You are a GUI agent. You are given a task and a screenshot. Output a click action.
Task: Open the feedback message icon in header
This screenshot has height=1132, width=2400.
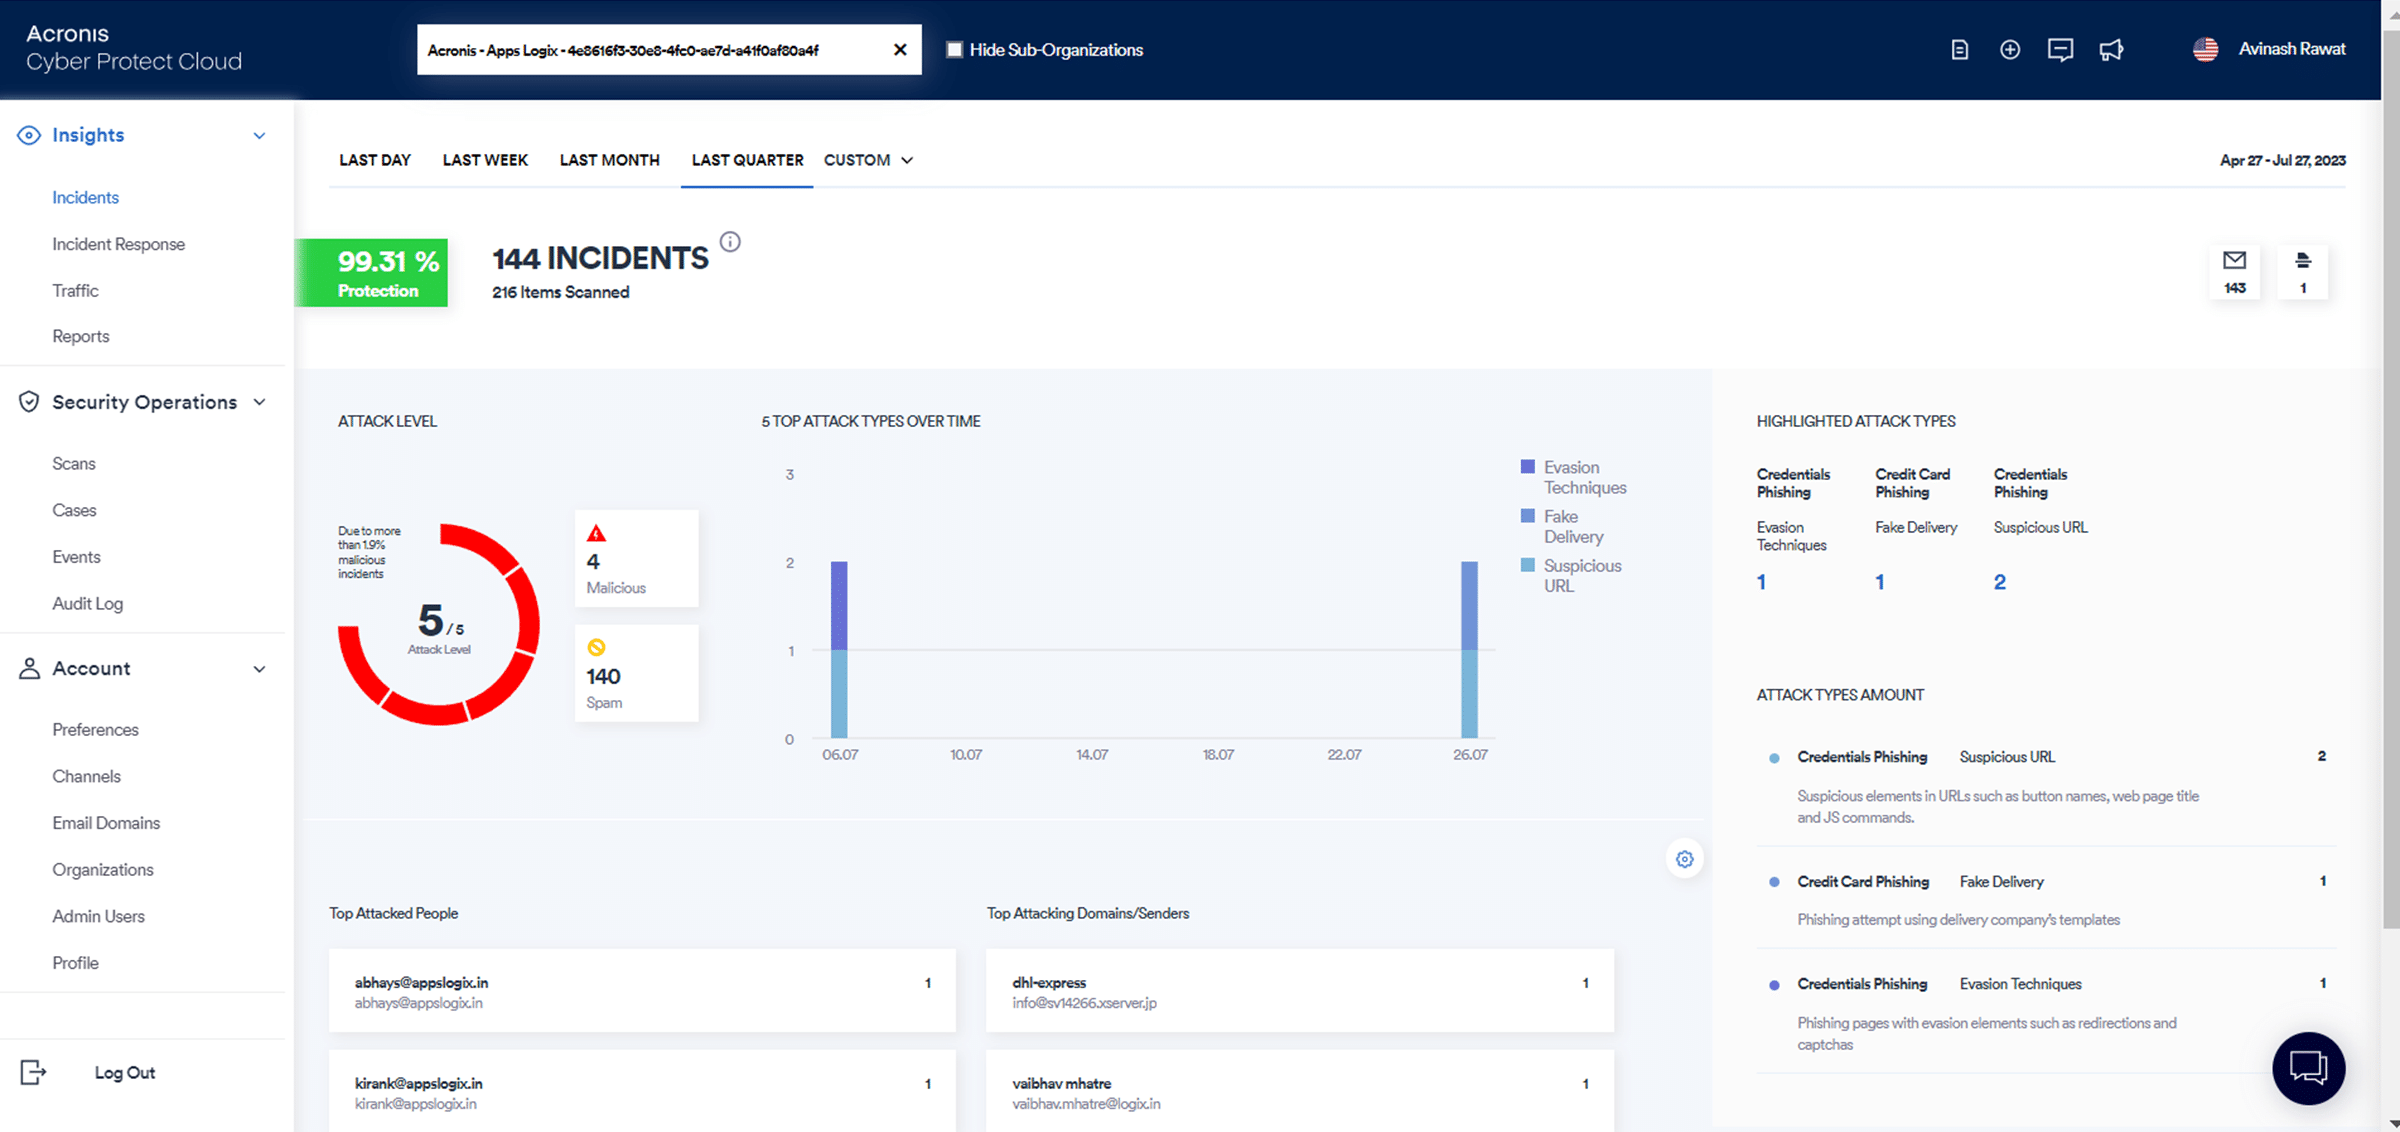tap(2060, 50)
